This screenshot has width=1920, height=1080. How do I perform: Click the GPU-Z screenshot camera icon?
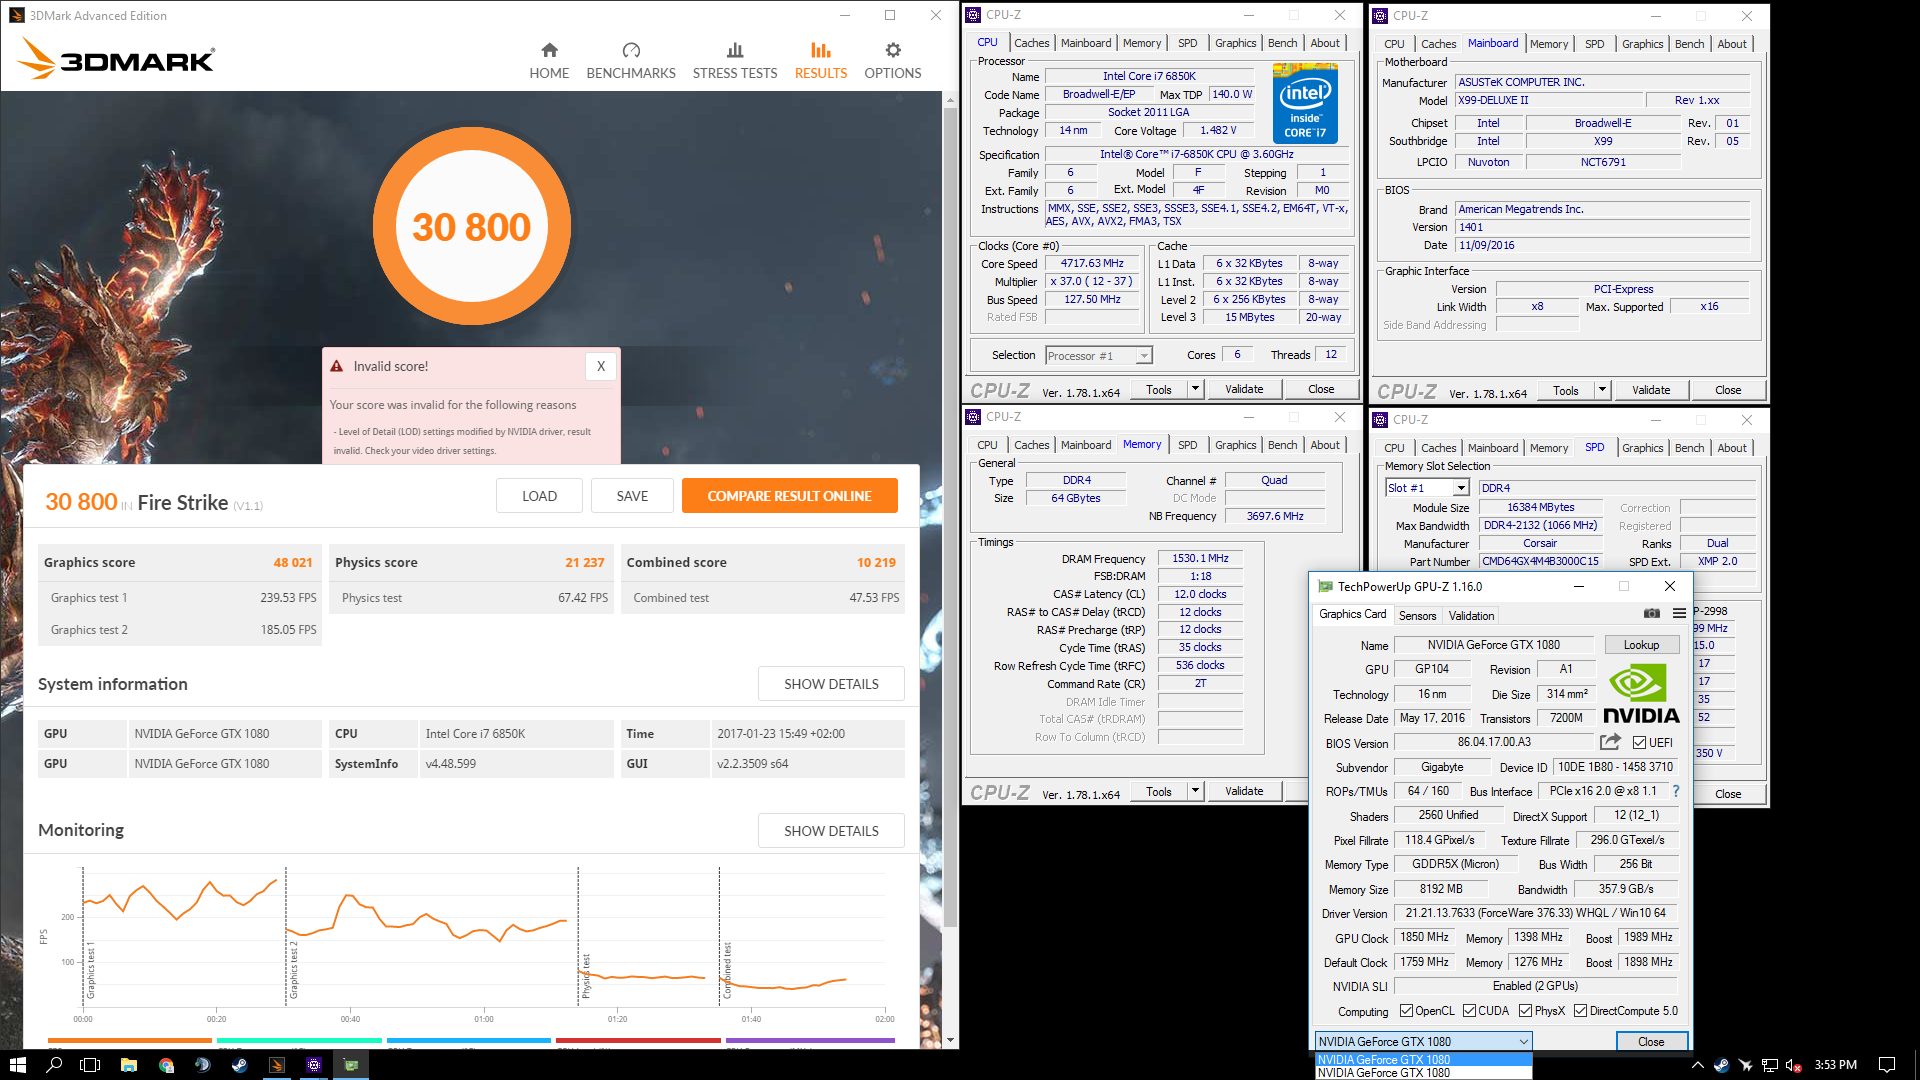pos(1652,614)
